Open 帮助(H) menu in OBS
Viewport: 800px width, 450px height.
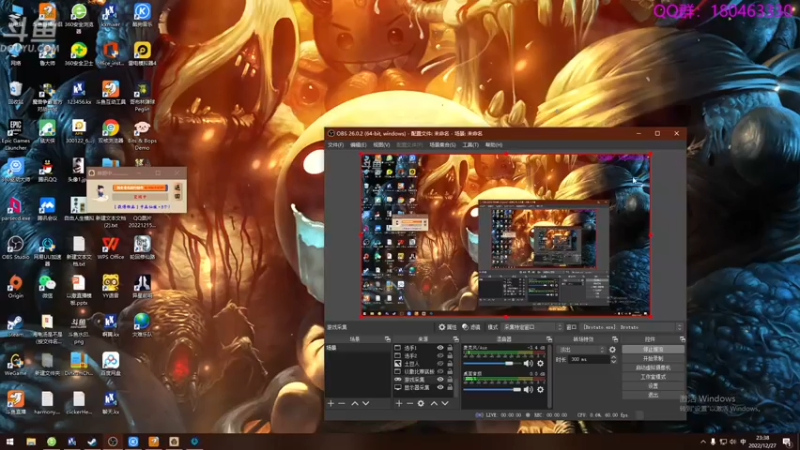pyautogui.click(x=493, y=145)
